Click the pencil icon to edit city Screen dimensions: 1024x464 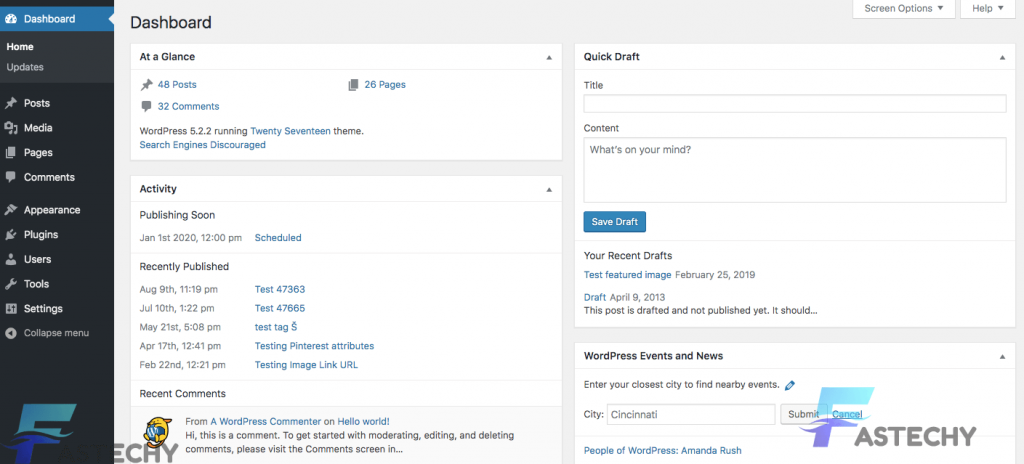tap(790, 385)
